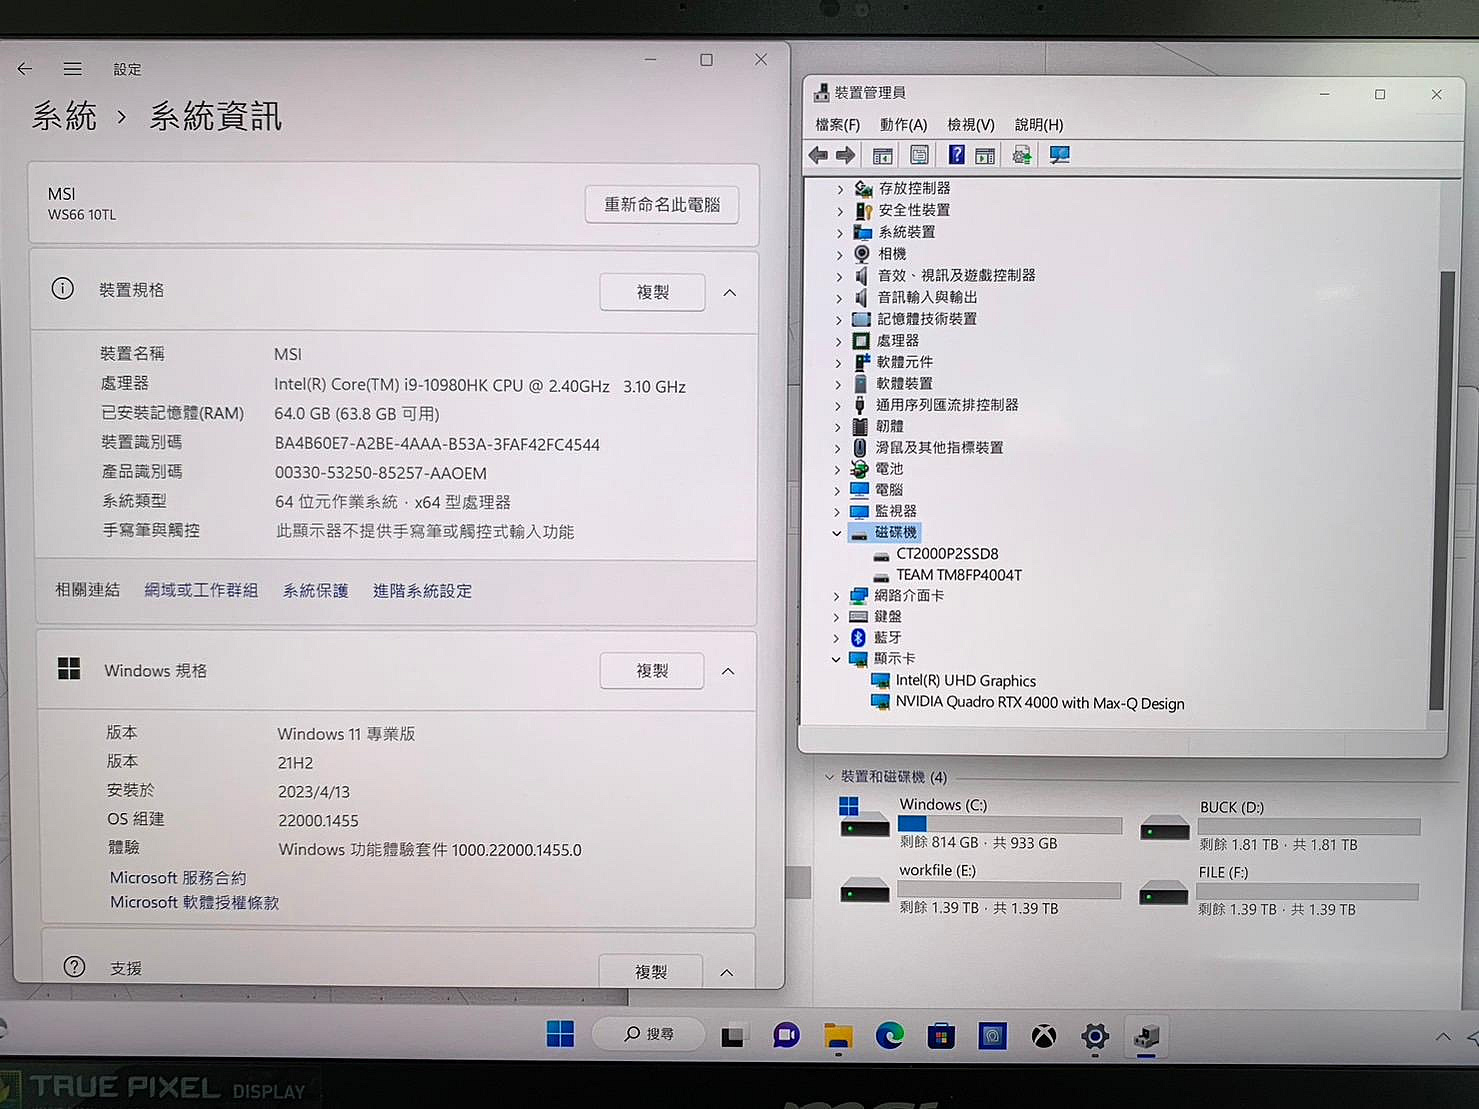Open Microsoft 服務合約 link
1479x1109 pixels.
(178, 878)
